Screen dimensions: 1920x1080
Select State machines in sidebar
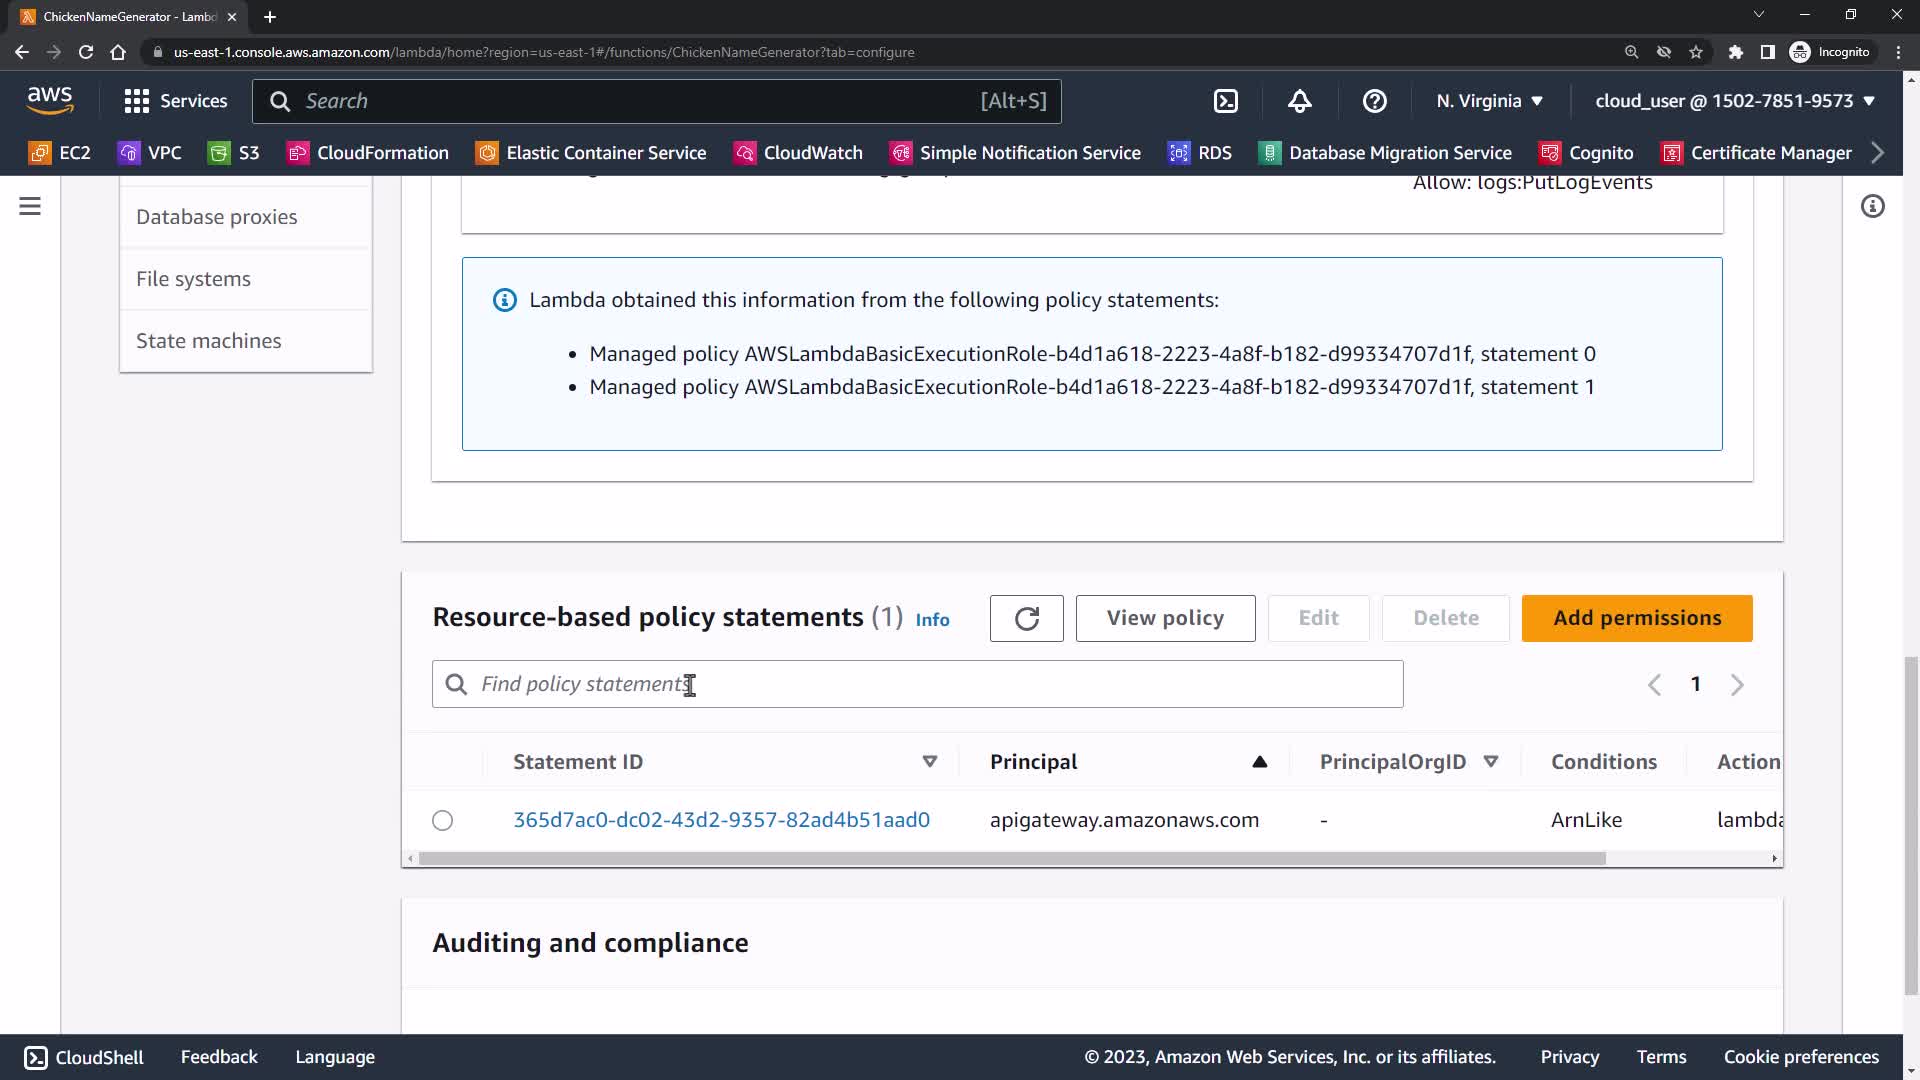208,341
